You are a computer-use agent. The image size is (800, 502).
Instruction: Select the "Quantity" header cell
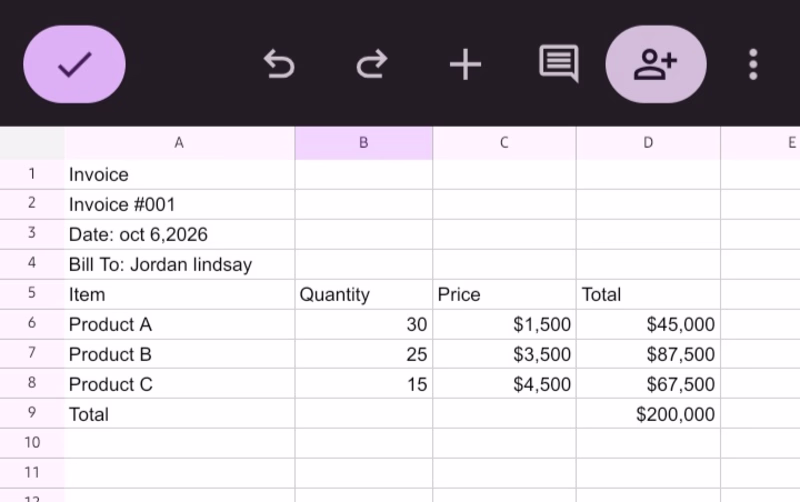point(364,294)
